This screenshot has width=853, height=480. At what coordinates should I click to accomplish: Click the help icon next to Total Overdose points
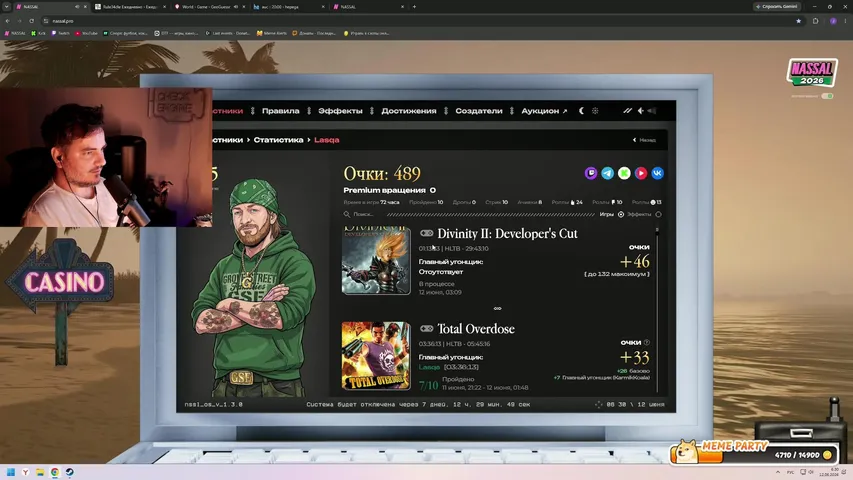647,342
